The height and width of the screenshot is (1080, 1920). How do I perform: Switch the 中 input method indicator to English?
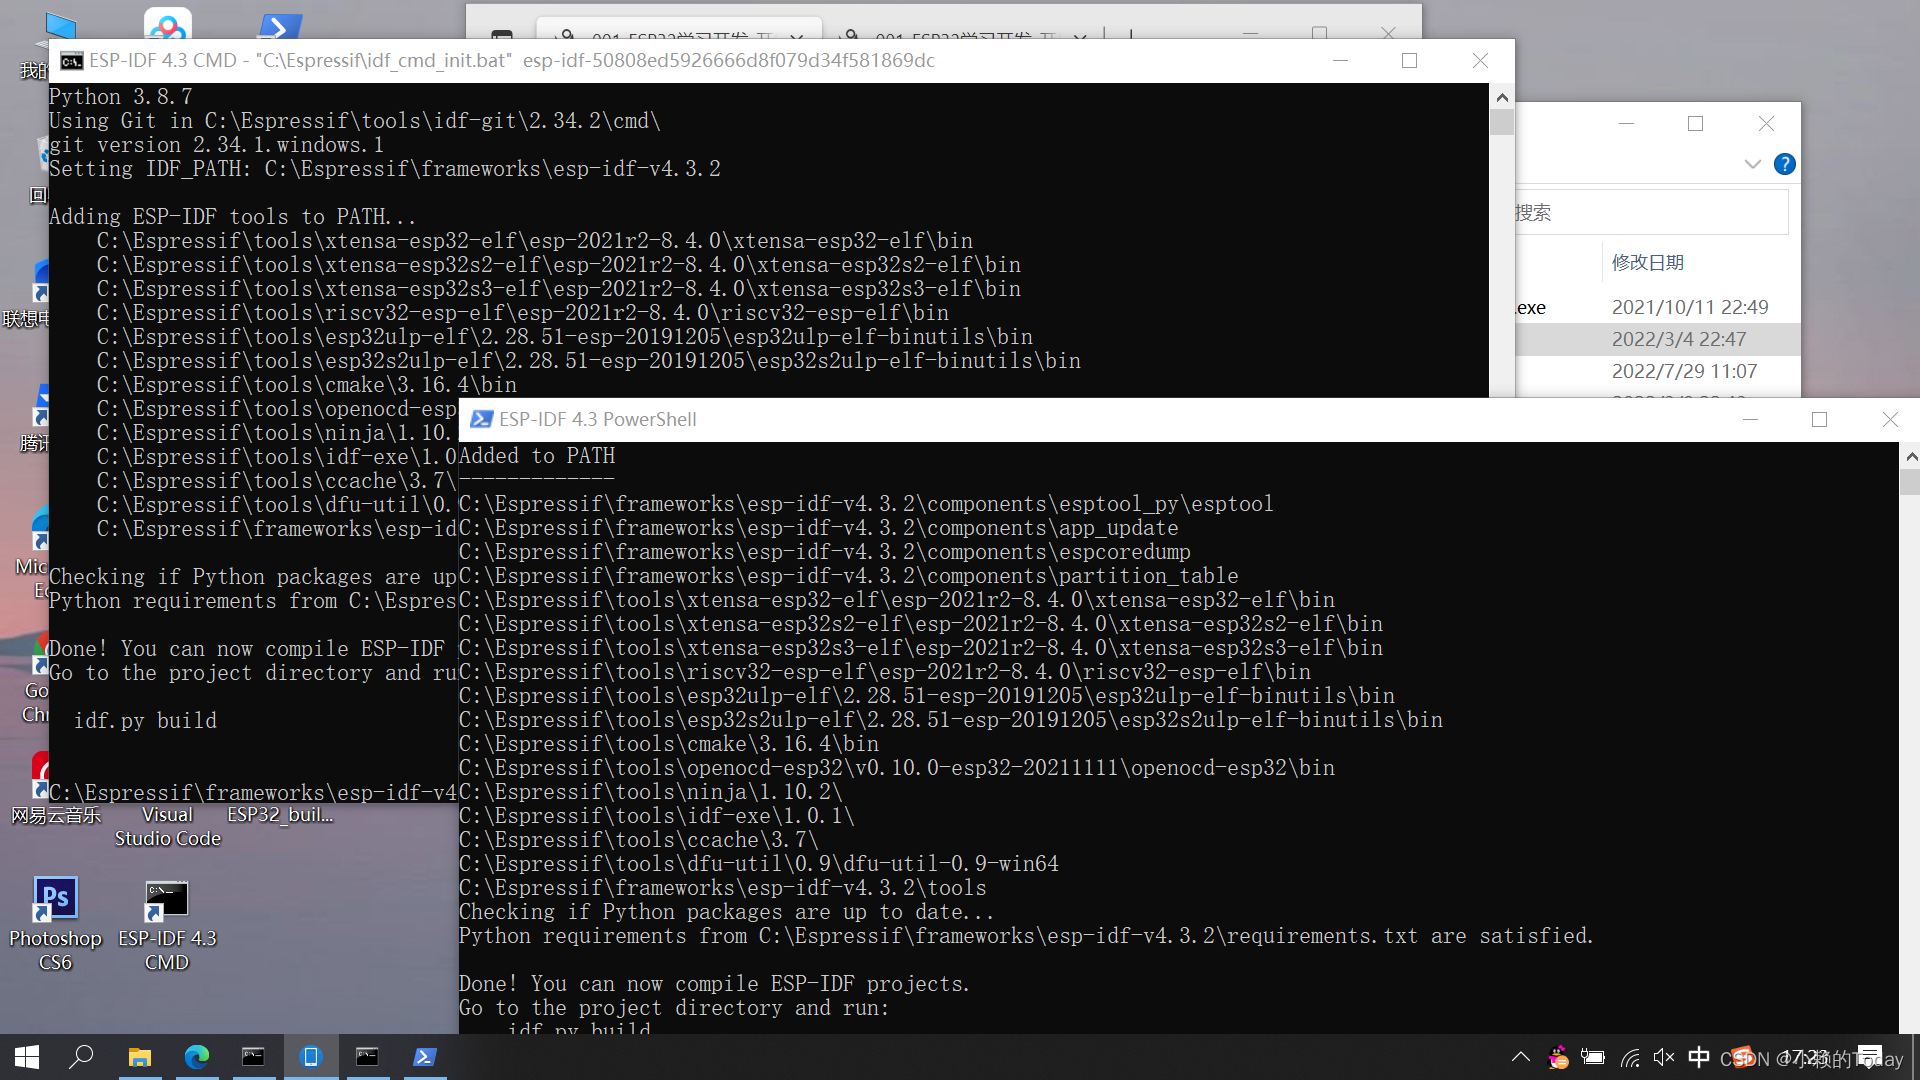click(1698, 1056)
